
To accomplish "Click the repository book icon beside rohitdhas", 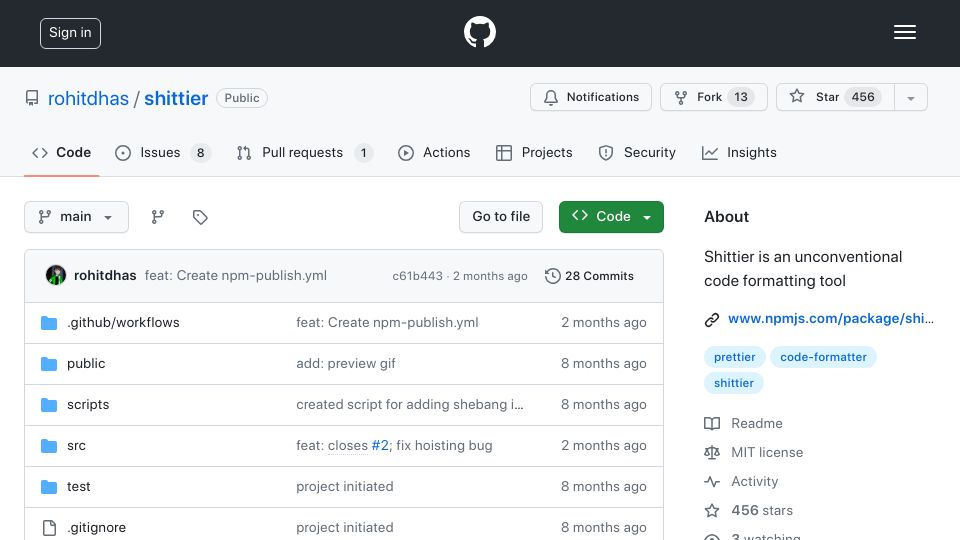I will [32, 98].
